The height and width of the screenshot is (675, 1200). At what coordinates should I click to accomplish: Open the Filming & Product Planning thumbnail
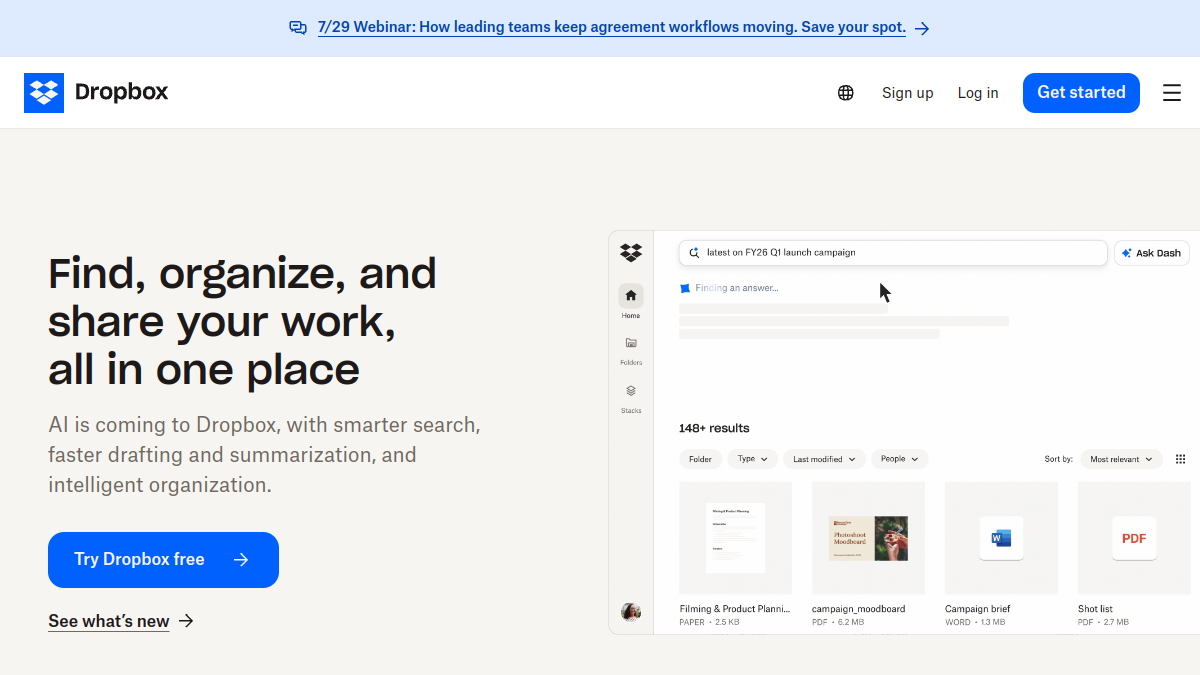(735, 538)
